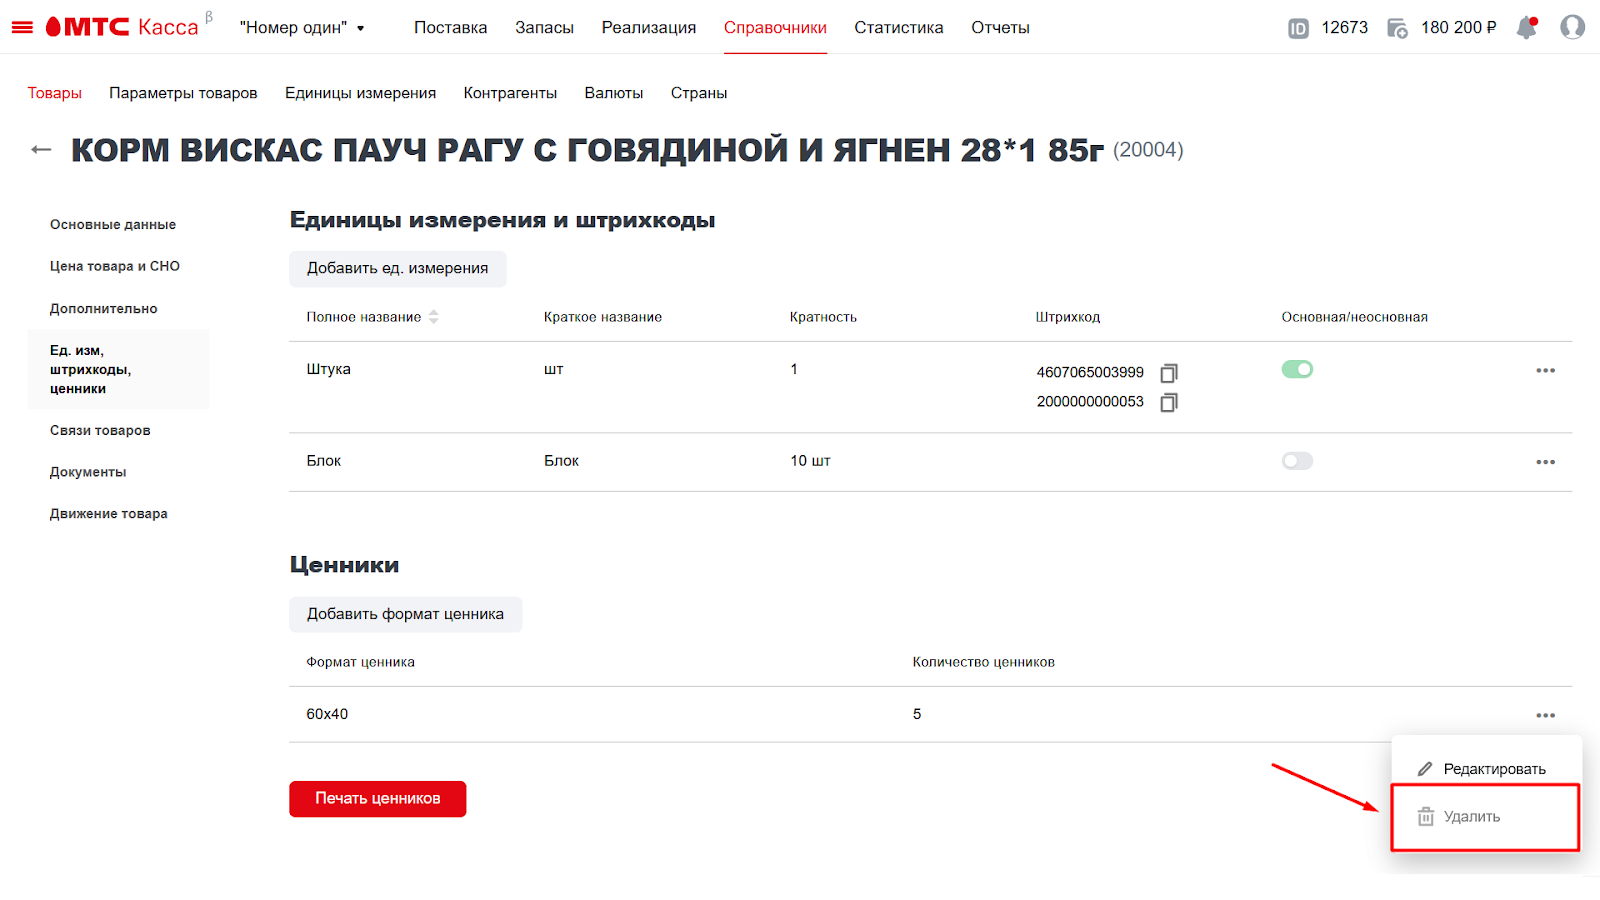
Task: Switch to the Страны tab
Action: coord(699,93)
